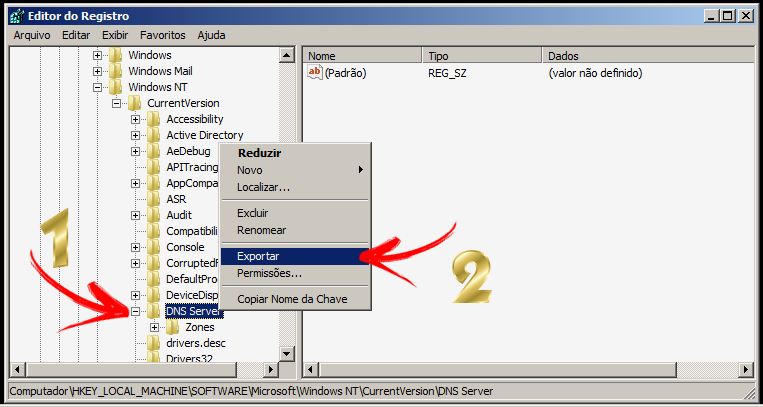Expand the AppCompat key node
This screenshot has height=407, width=763.
click(x=135, y=184)
